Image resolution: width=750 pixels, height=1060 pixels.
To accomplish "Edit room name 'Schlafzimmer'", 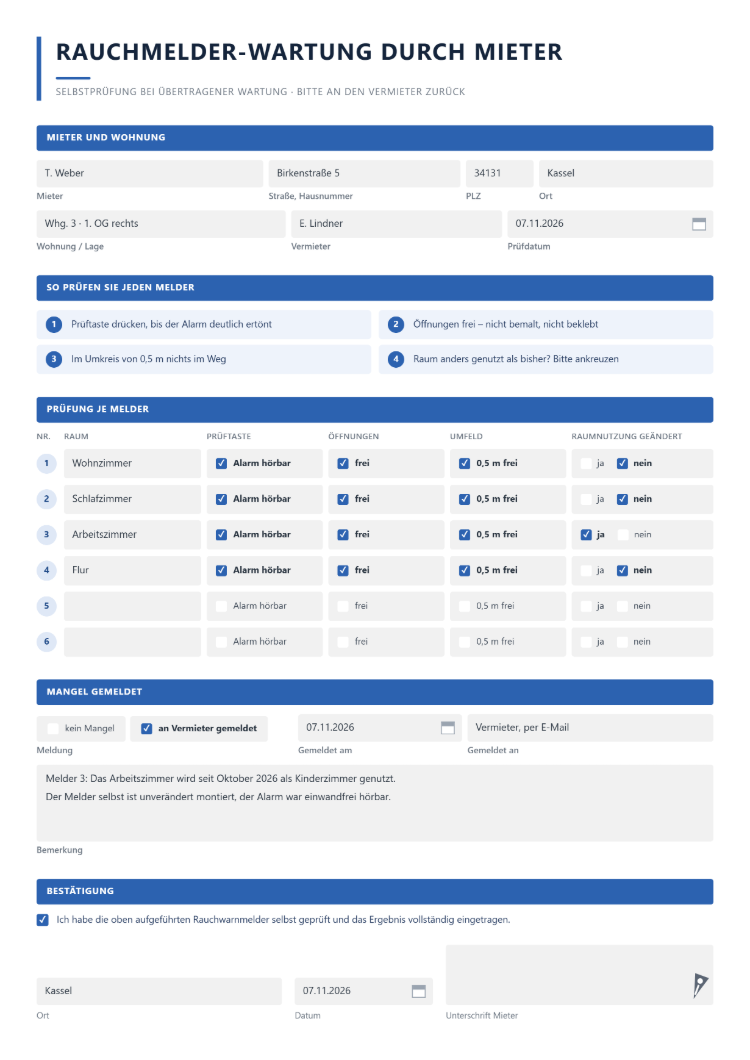I will (133, 499).
